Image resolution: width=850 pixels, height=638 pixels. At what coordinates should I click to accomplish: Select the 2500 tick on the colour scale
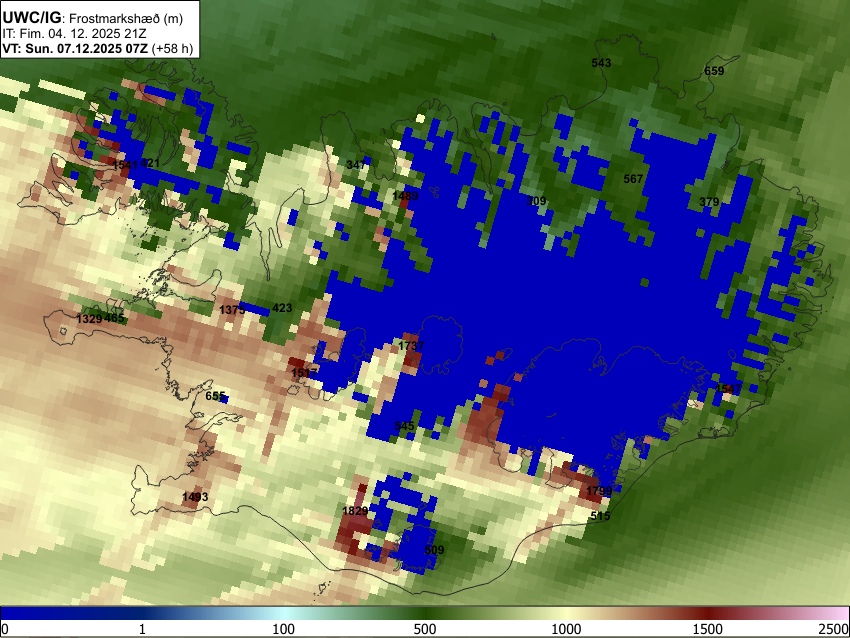pos(834,629)
